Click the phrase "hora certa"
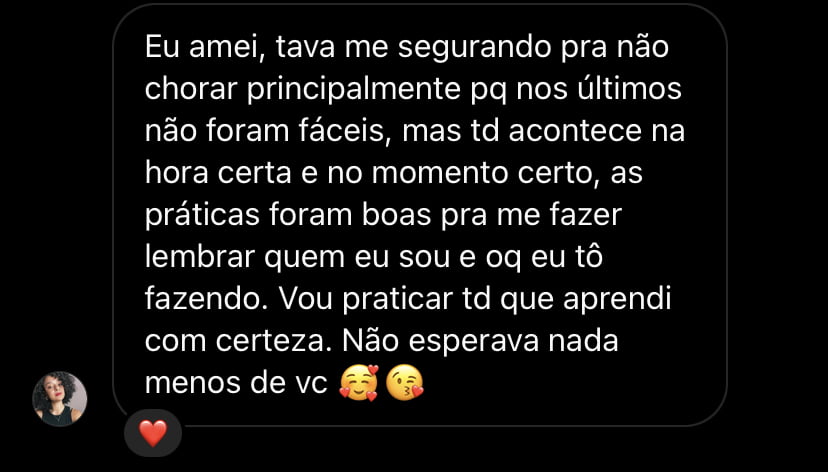 click(x=218, y=173)
